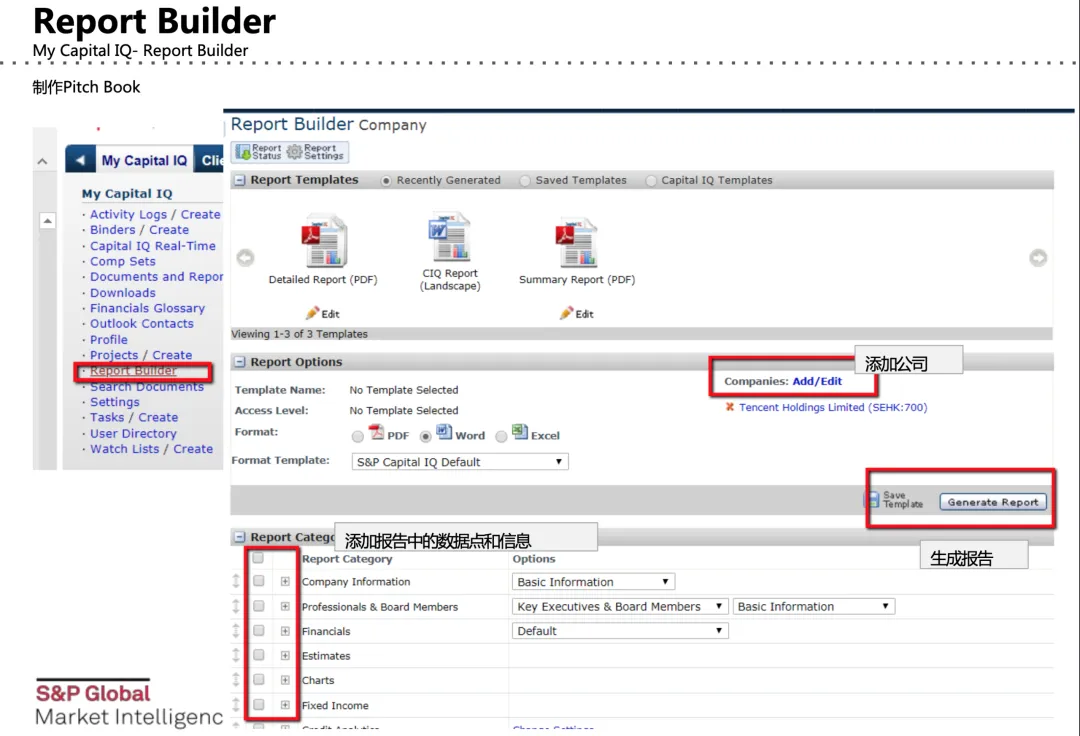Open Capital IQ Real-Time link
This screenshot has width=1080, height=736.
(153, 246)
